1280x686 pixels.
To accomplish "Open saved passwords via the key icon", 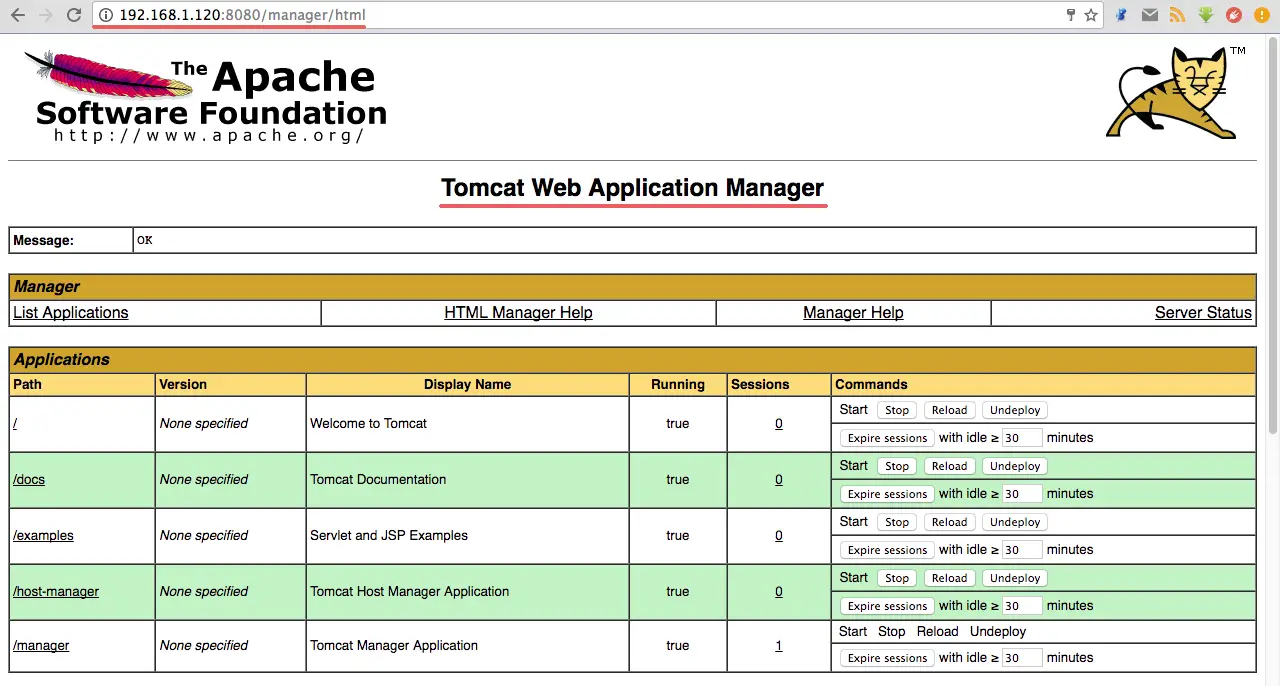I will [1071, 15].
